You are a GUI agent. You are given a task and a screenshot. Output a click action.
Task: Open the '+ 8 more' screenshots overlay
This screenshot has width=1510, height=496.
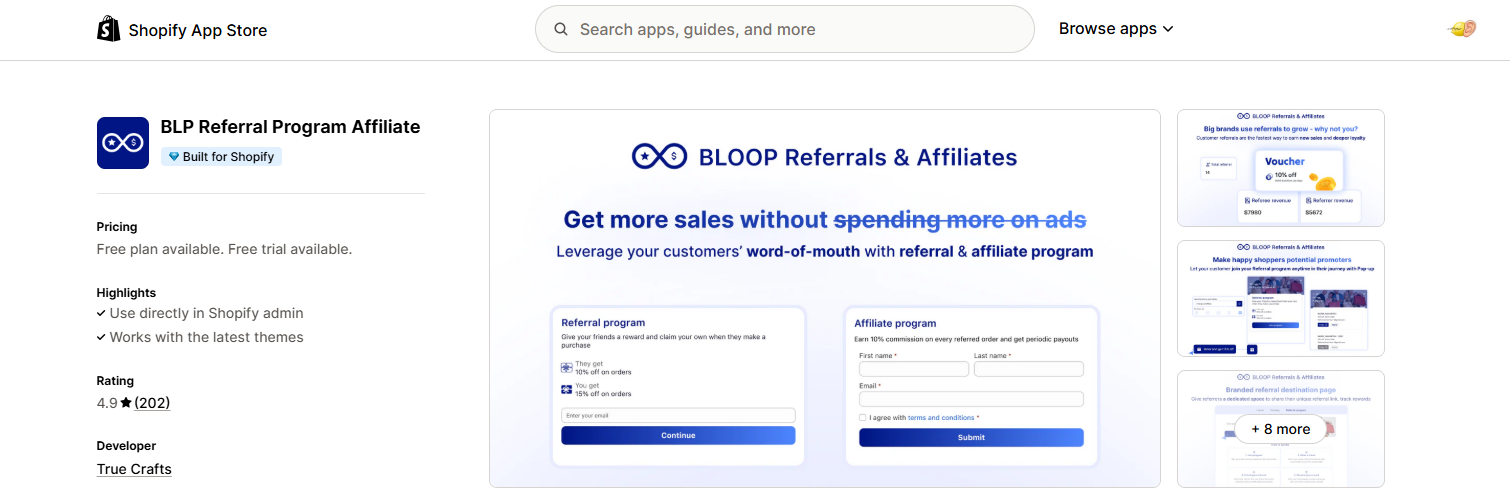click(x=1280, y=429)
